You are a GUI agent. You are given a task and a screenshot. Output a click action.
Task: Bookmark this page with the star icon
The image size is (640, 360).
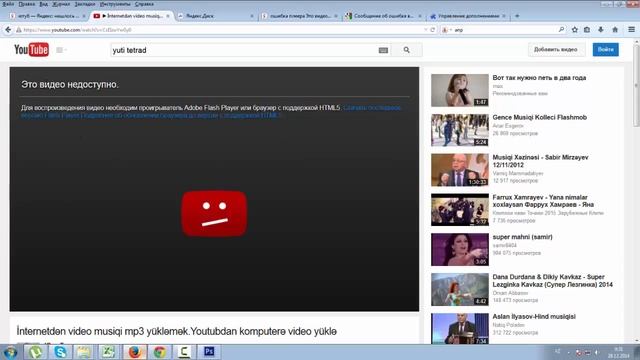click(x=575, y=29)
